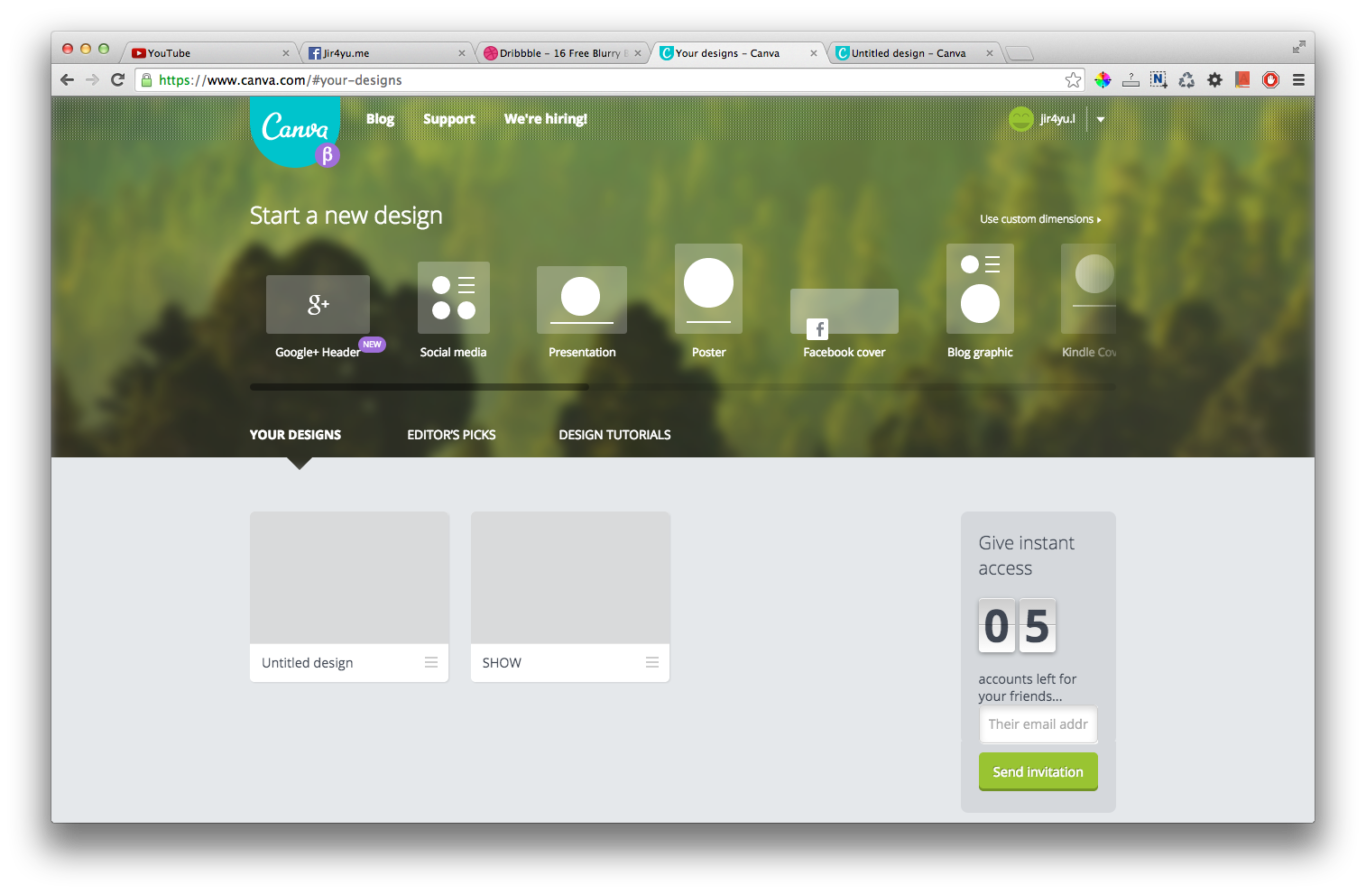Screen dimensions: 1366x894
Task: Open the We're hiring! link
Action: (x=546, y=119)
